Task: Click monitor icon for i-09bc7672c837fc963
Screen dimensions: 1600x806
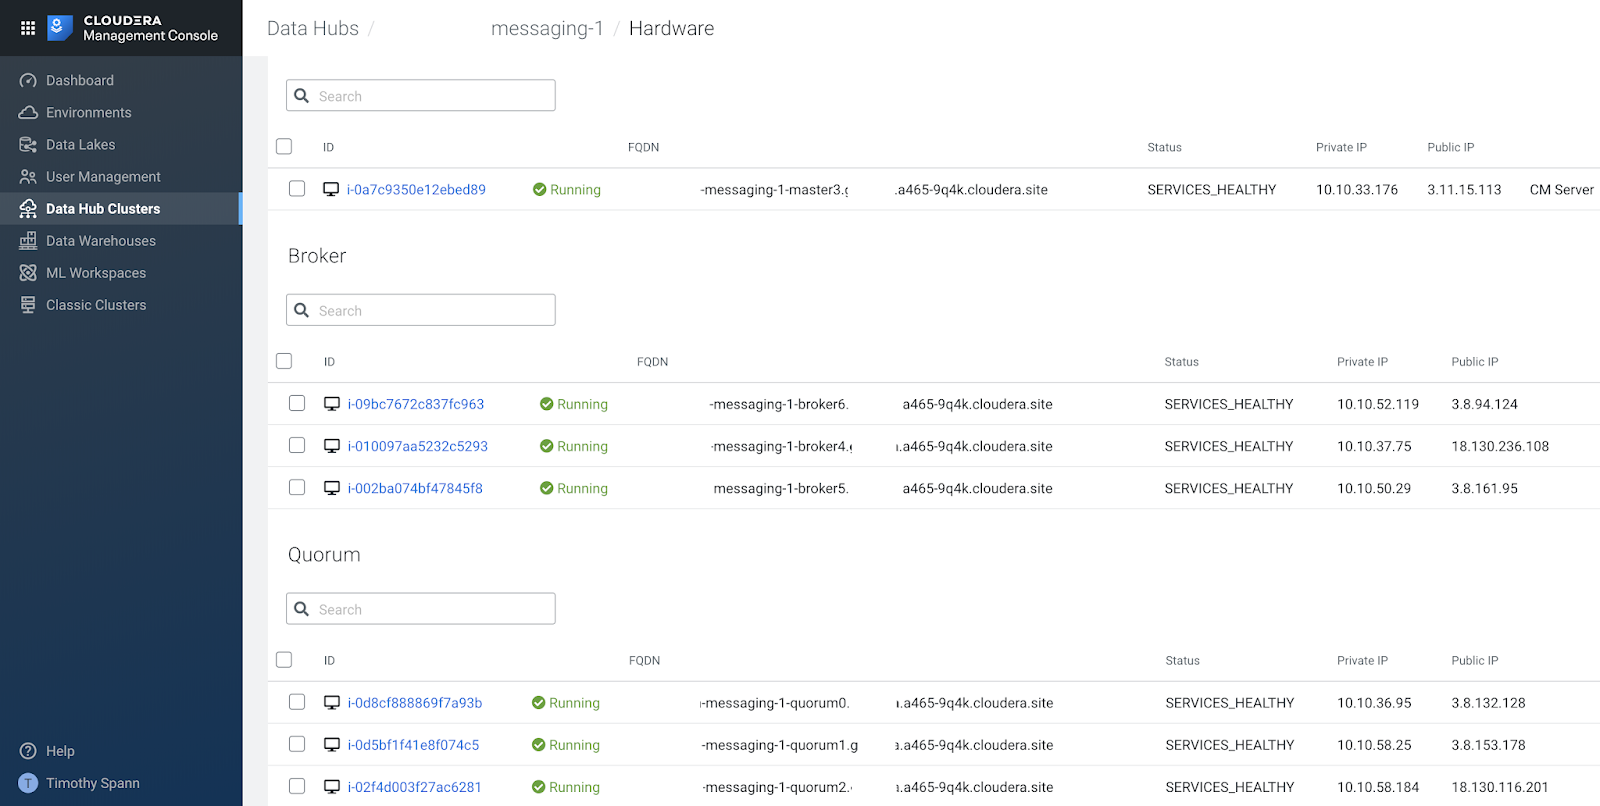Action: point(332,404)
